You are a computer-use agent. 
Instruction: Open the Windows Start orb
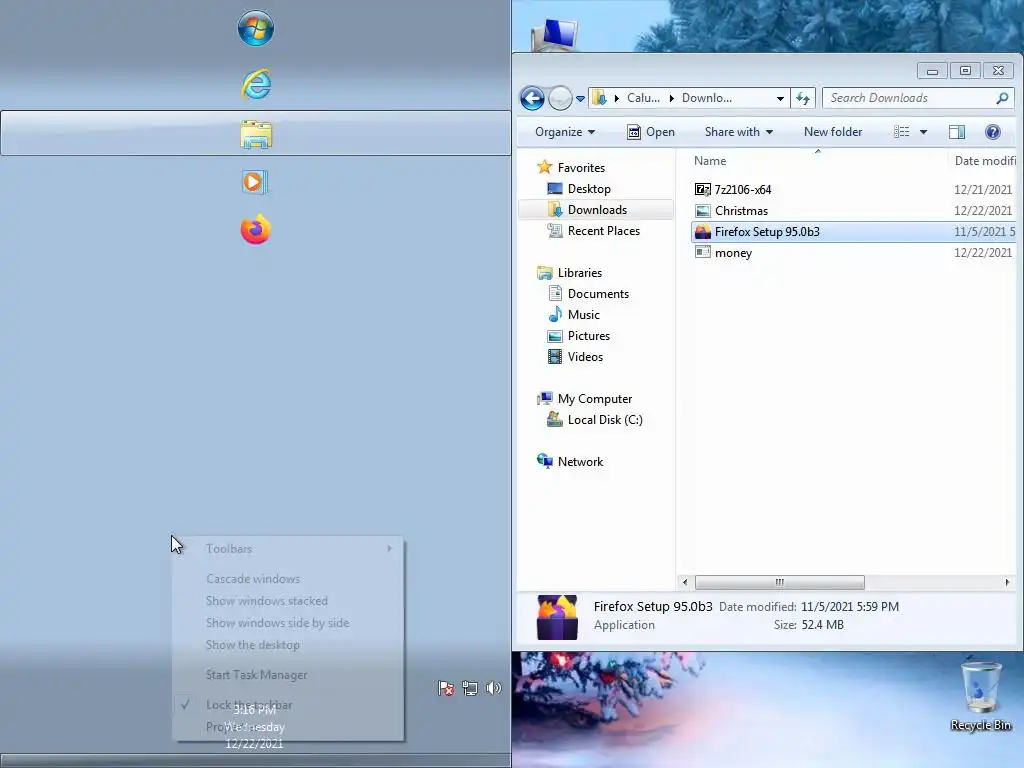(x=255, y=28)
